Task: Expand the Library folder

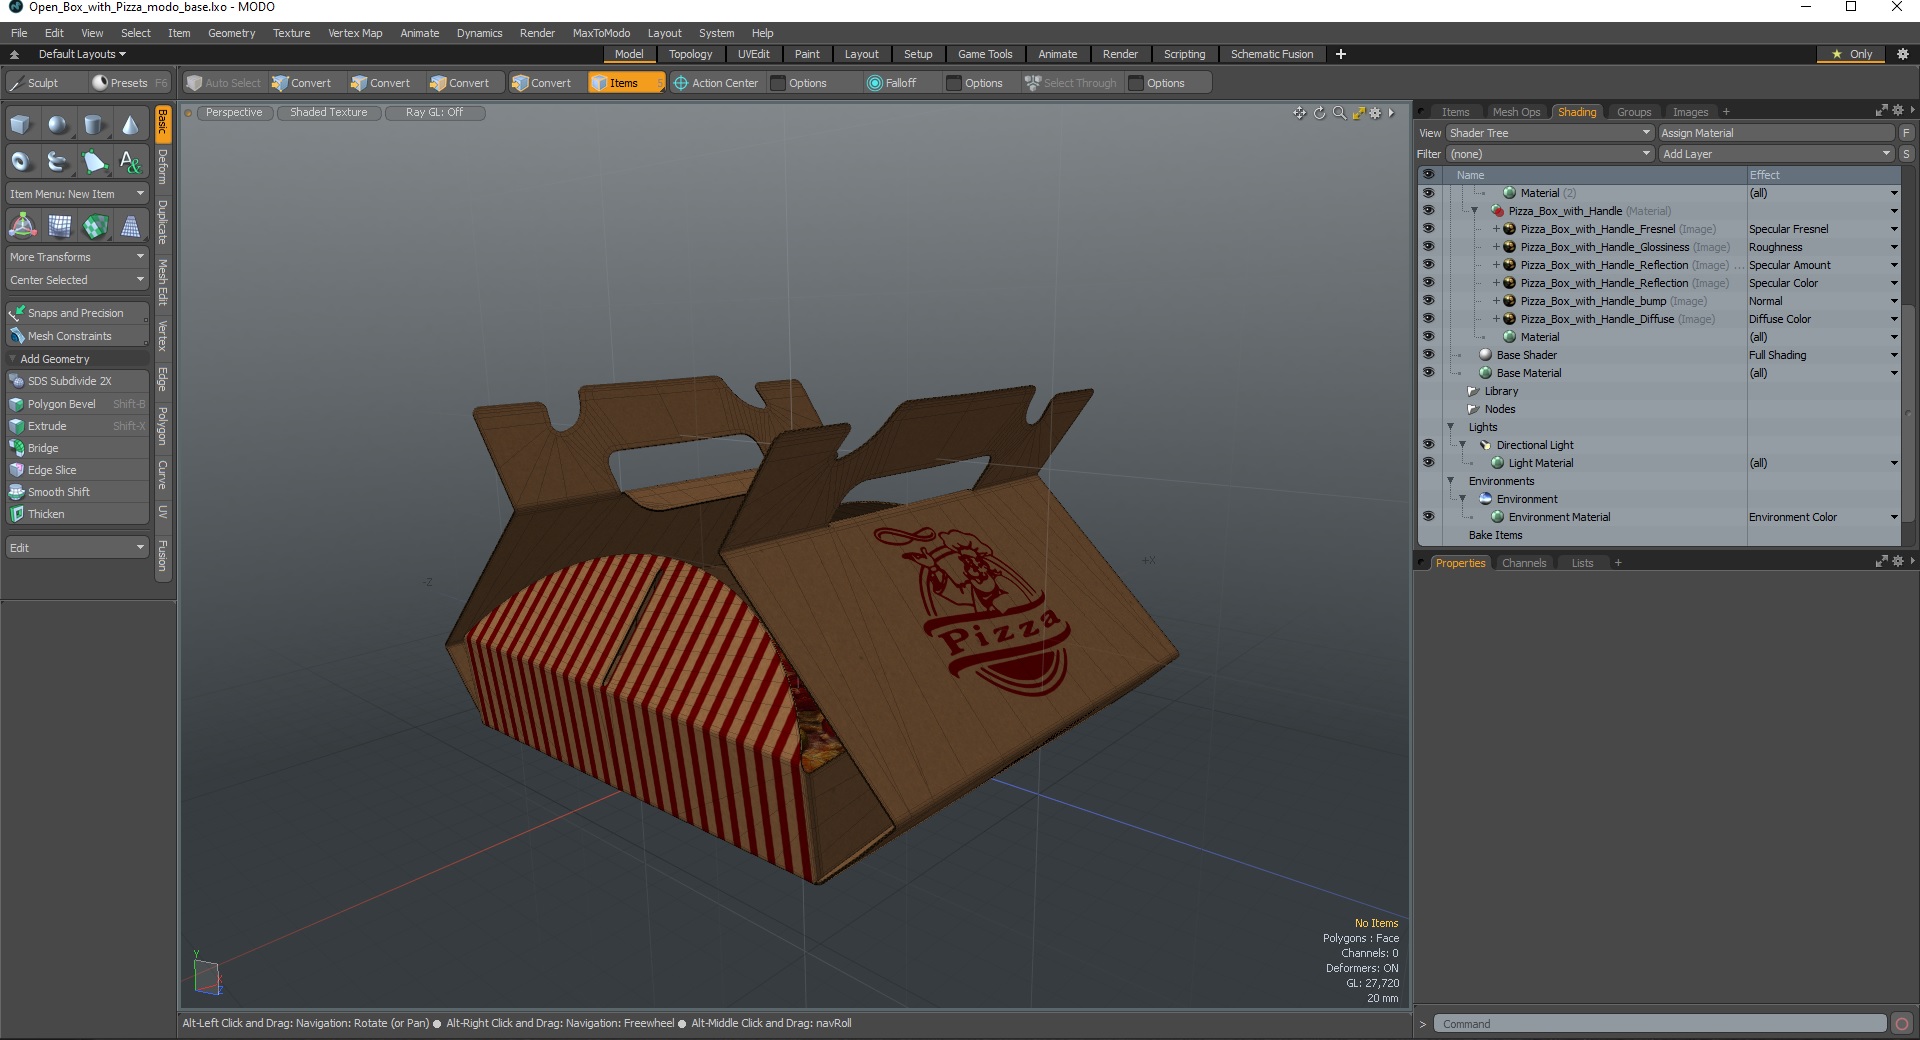Action: click(x=1473, y=391)
